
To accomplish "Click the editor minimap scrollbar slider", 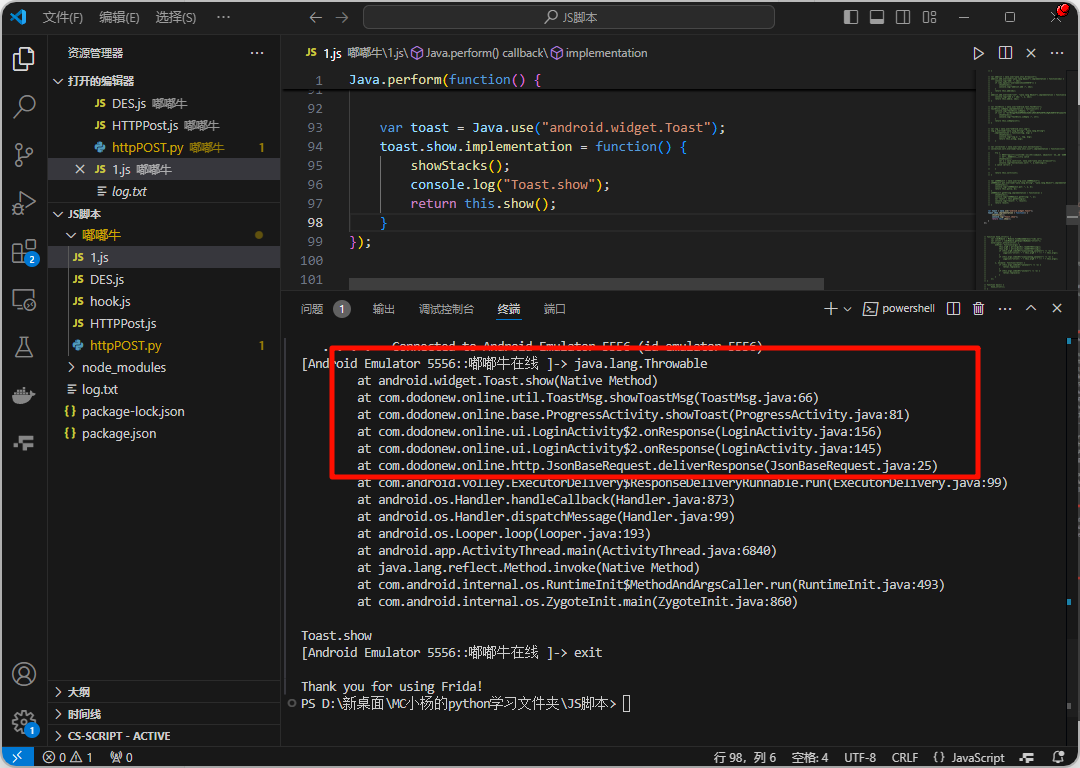I will pyautogui.click(x=1072, y=215).
